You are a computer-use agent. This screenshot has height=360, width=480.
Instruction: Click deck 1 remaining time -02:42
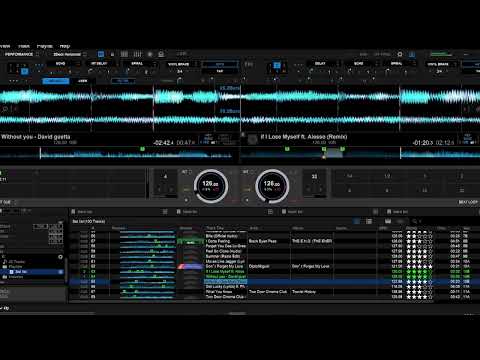point(163,143)
